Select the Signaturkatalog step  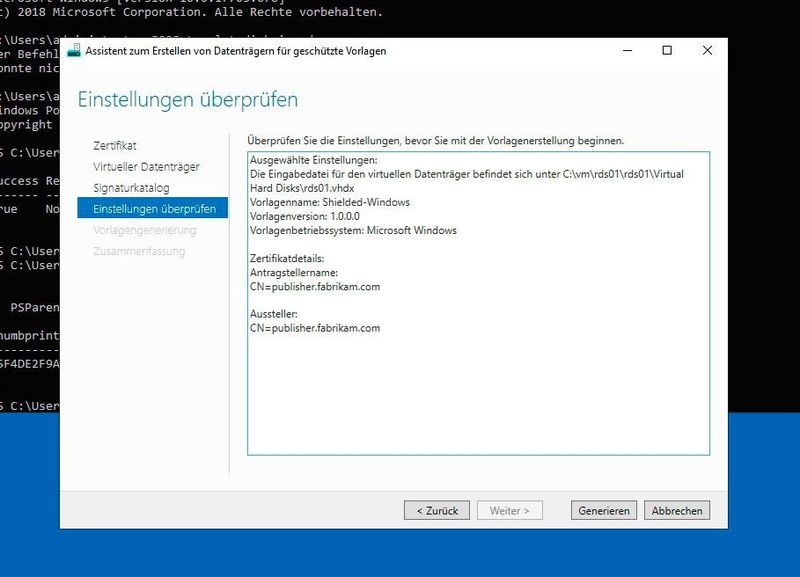coord(131,188)
